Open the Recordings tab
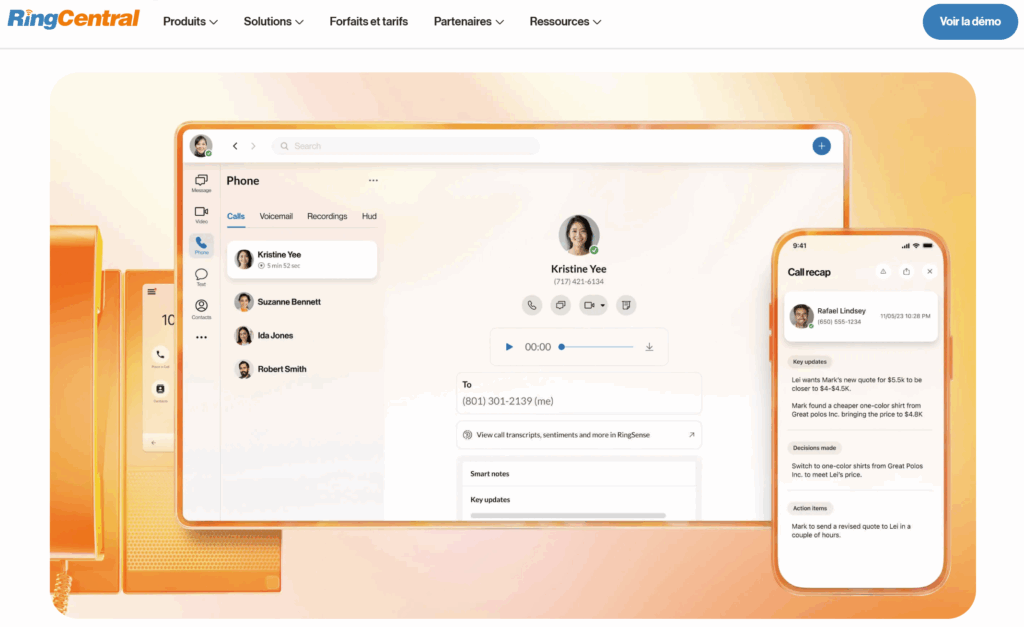 pos(330,216)
